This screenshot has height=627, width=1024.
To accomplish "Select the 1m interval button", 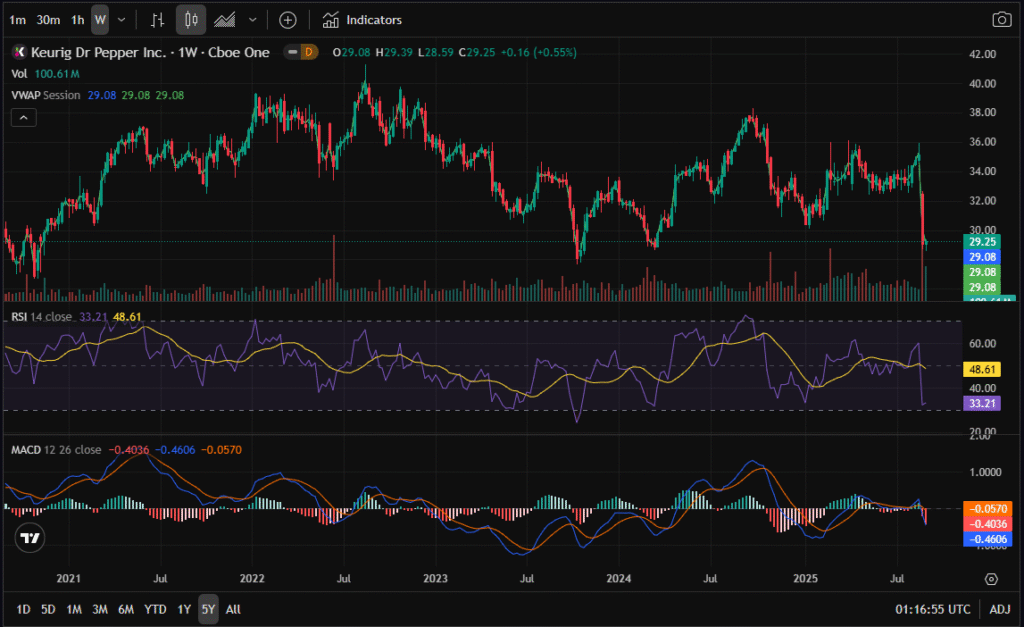I will [x=17, y=20].
